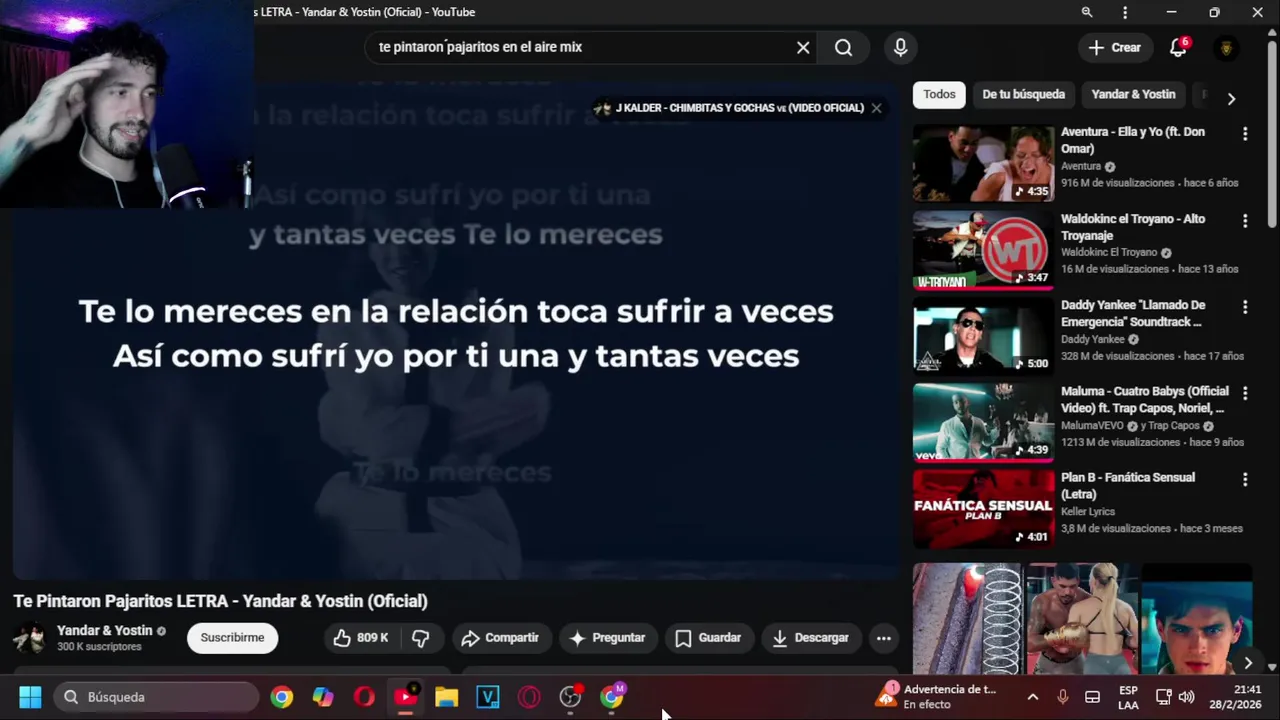Open the V app taskbar icon
1280x720 pixels.
(488, 697)
